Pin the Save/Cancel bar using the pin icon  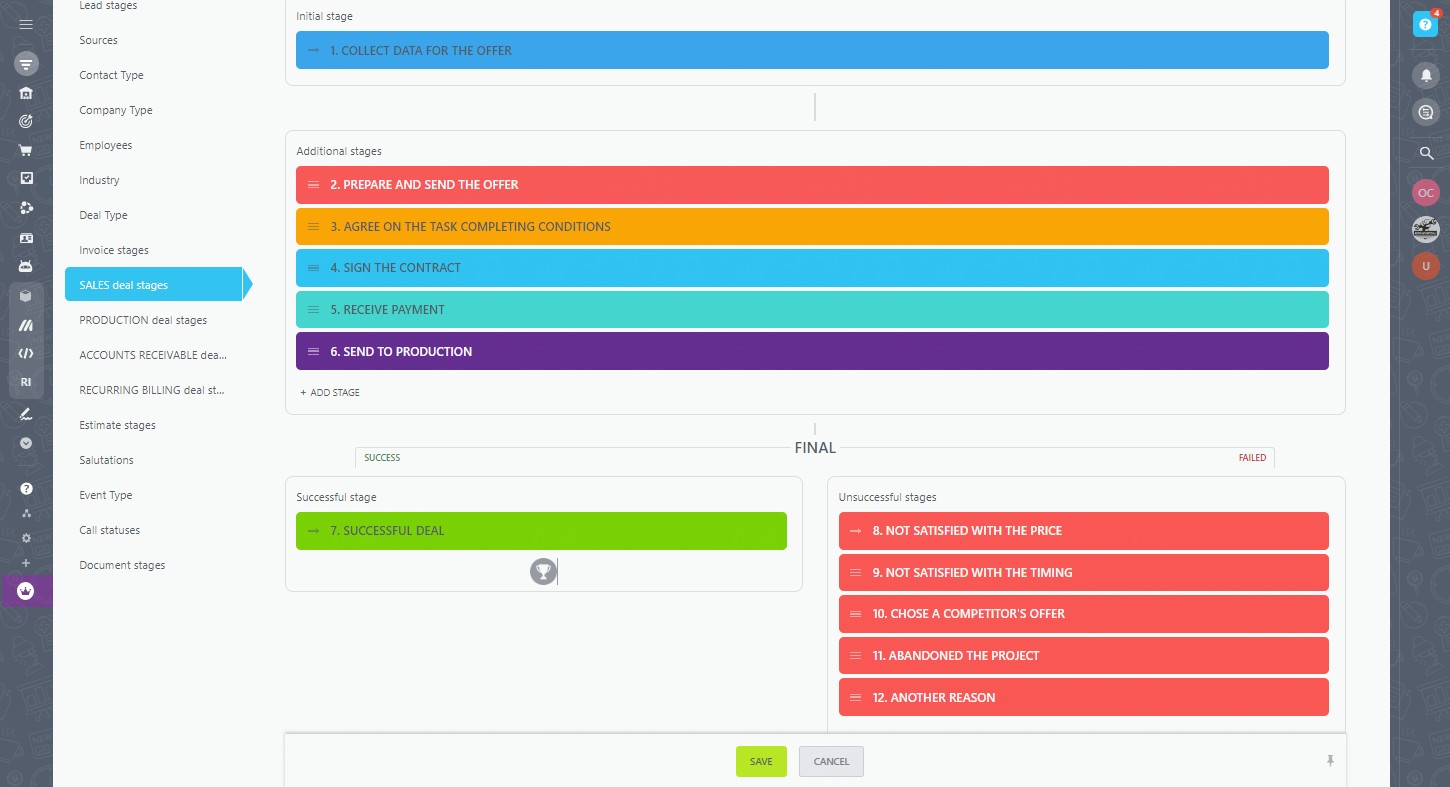(x=1329, y=761)
